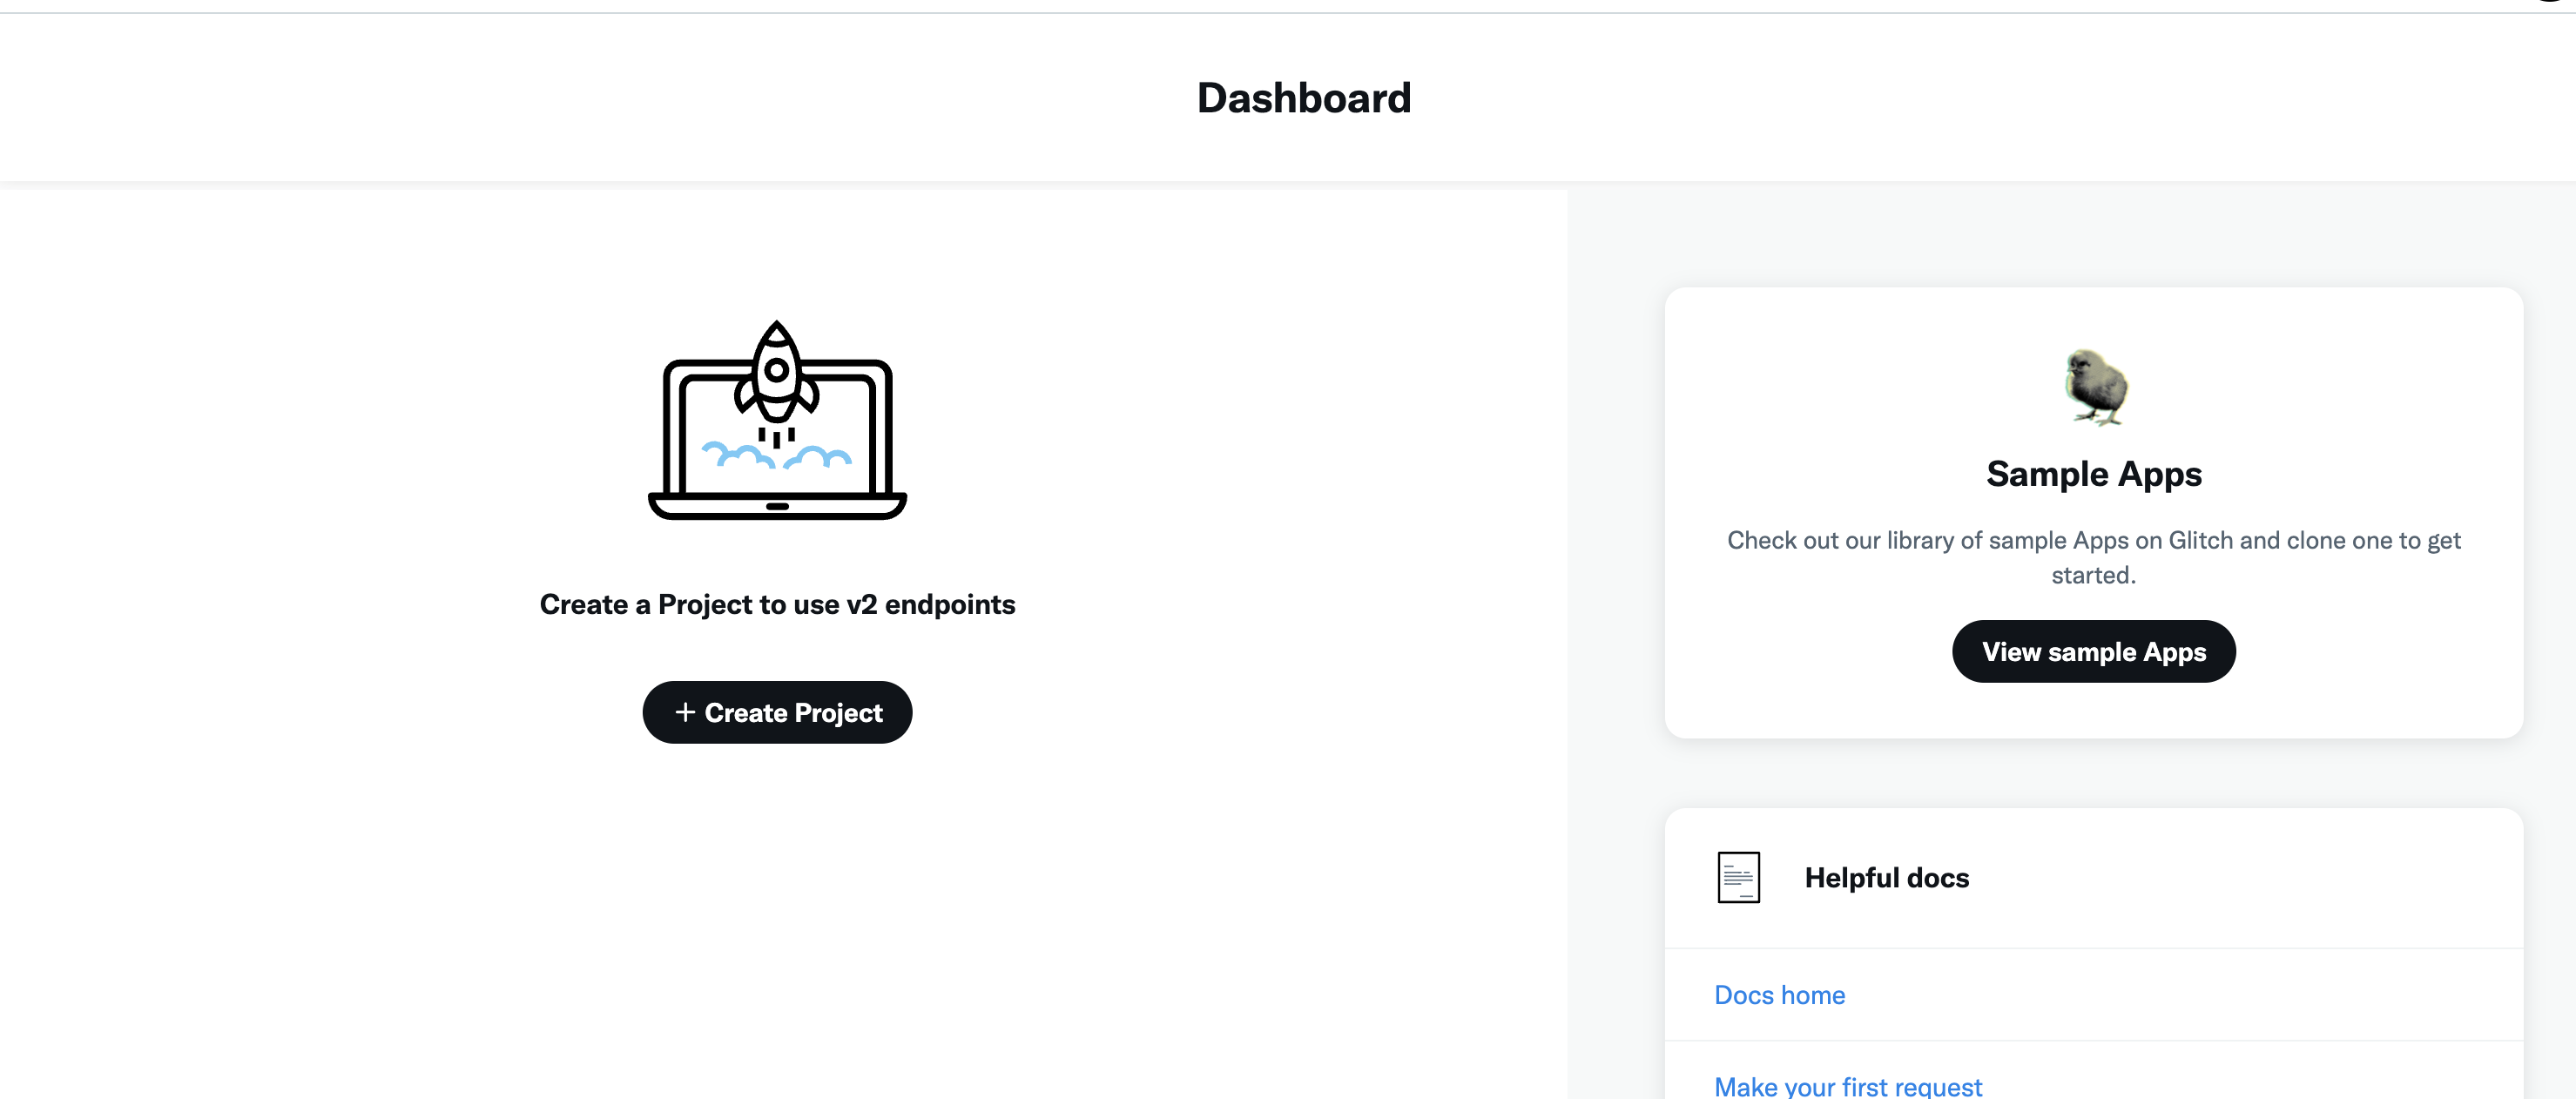This screenshot has width=2576, height=1099.
Task: Click the Make your first request row
Action: (2093, 1086)
